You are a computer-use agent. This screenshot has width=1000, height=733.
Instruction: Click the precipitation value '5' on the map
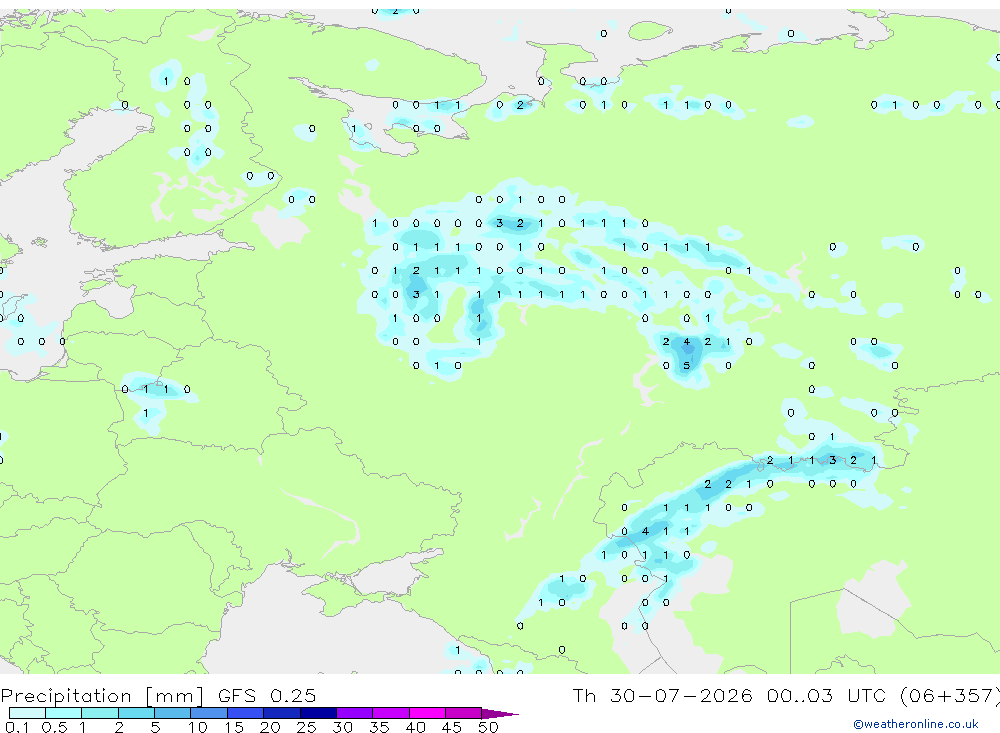pos(687,366)
